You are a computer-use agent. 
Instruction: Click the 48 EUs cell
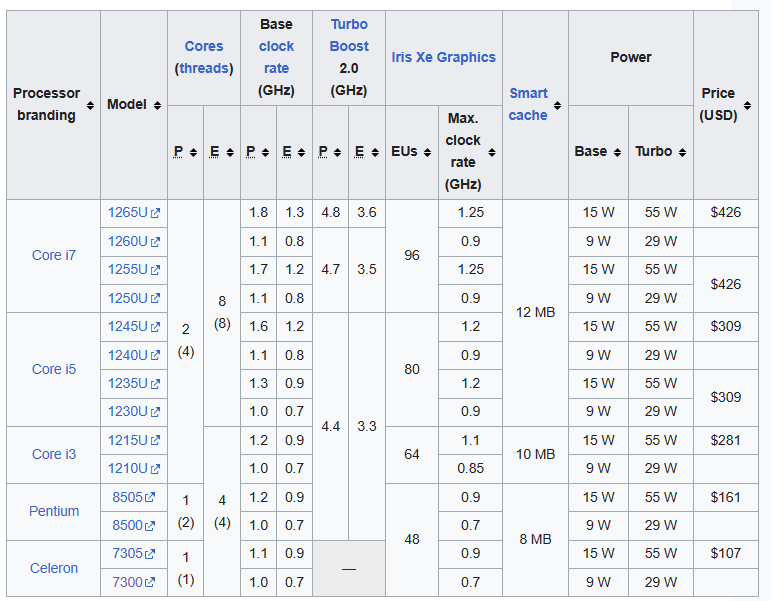pyautogui.click(x=412, y=540)
